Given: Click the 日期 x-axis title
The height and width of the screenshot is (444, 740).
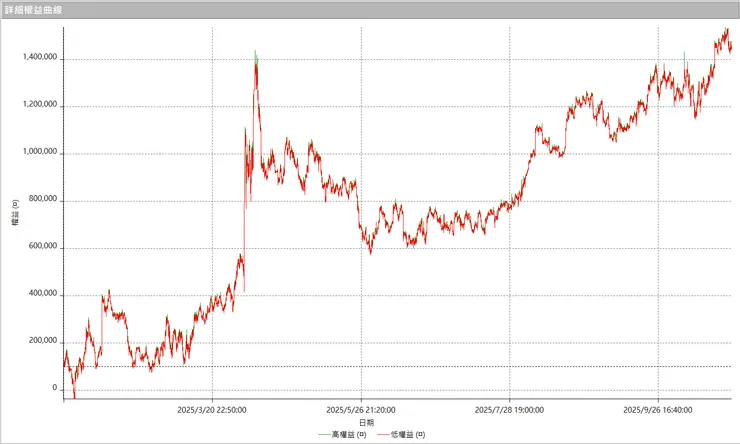Looking at the screenshot, I should click(367, 423).
